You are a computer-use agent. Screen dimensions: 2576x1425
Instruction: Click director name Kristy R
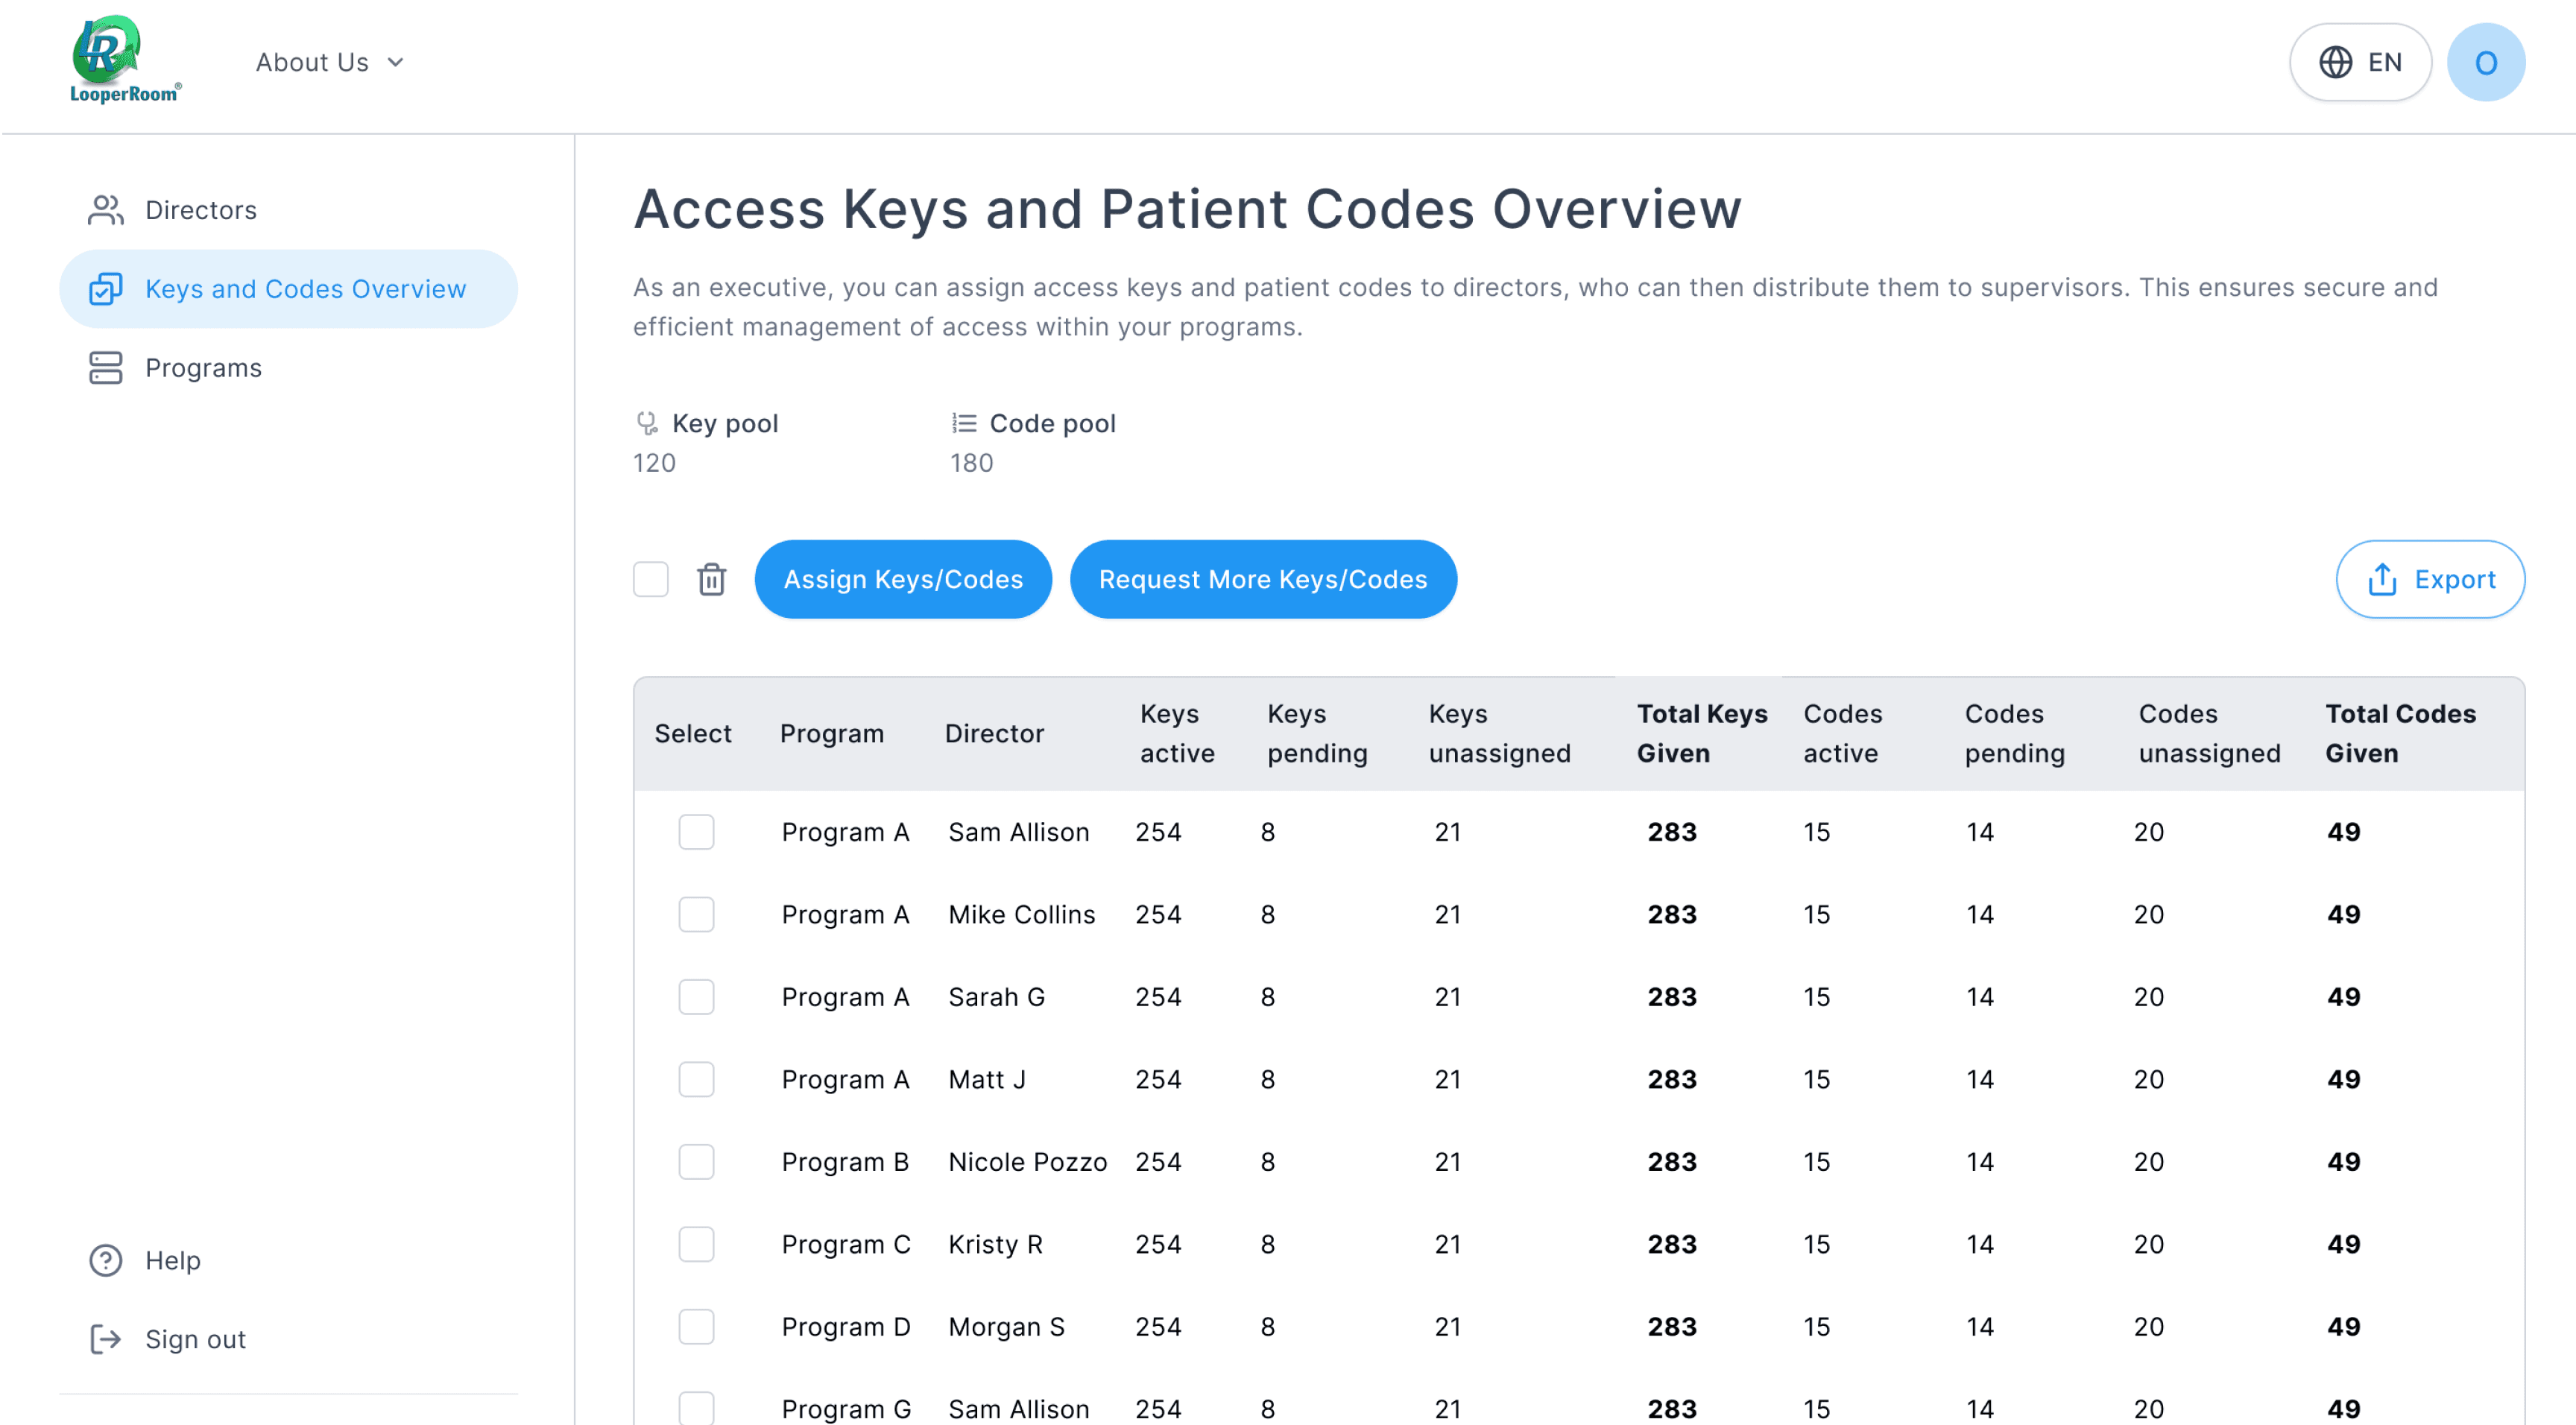(x=995, y=1244)
